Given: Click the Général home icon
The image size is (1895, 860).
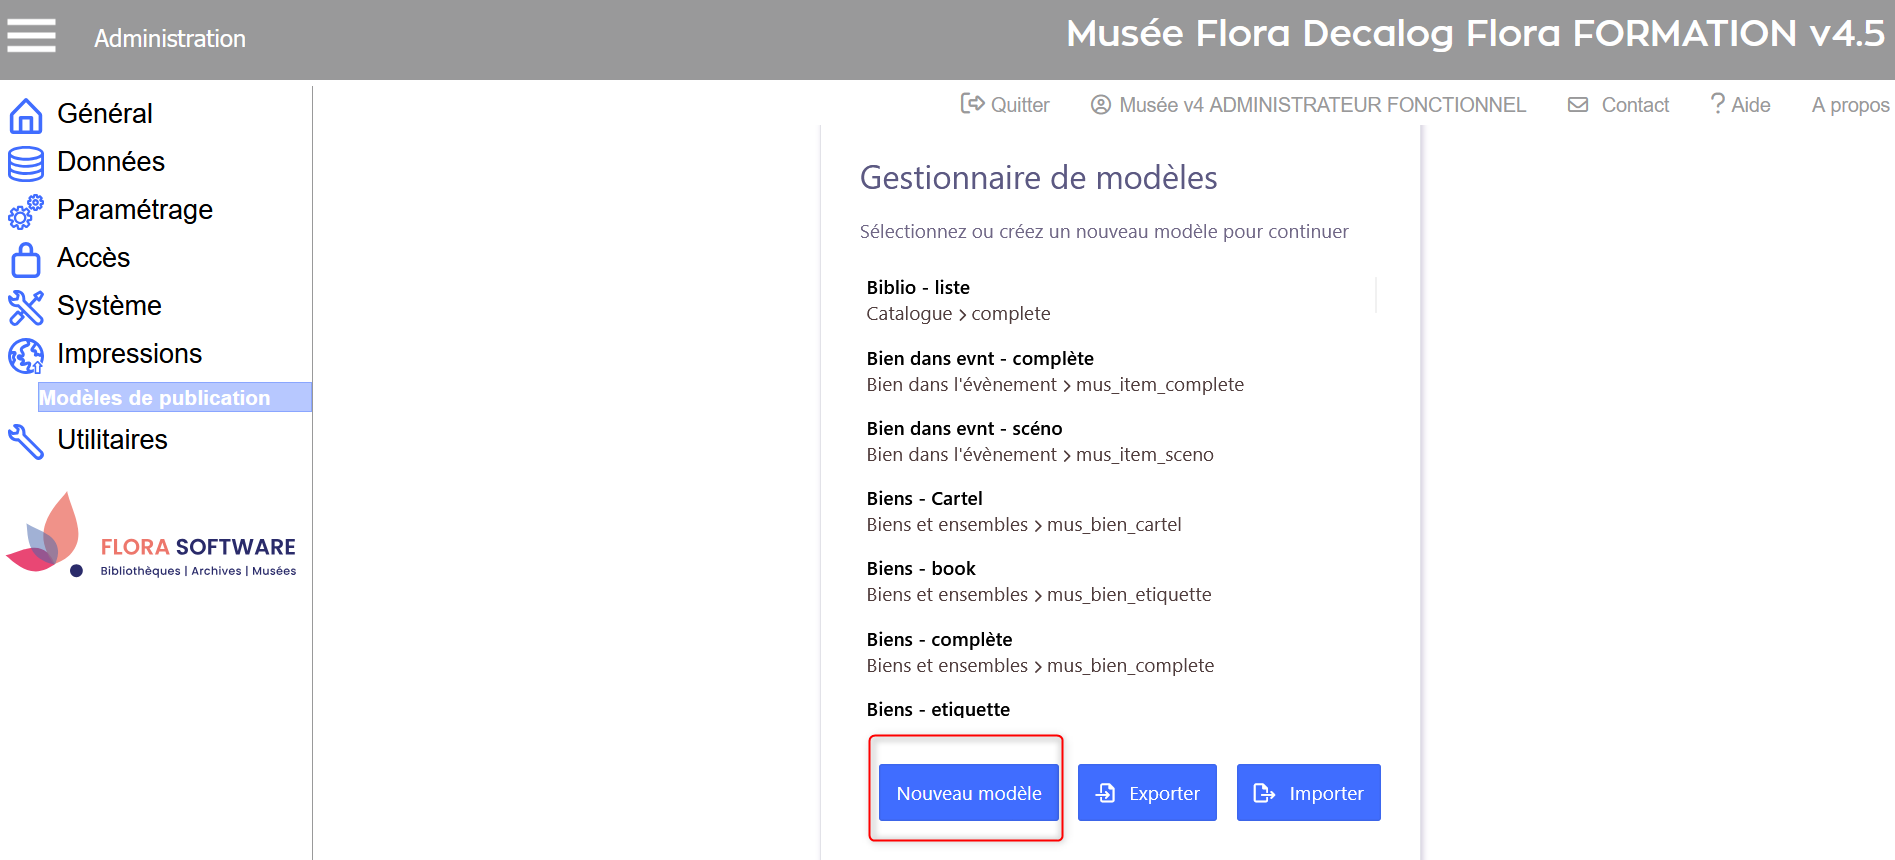Looking at the screenshot, I should [x=26, y=116].
